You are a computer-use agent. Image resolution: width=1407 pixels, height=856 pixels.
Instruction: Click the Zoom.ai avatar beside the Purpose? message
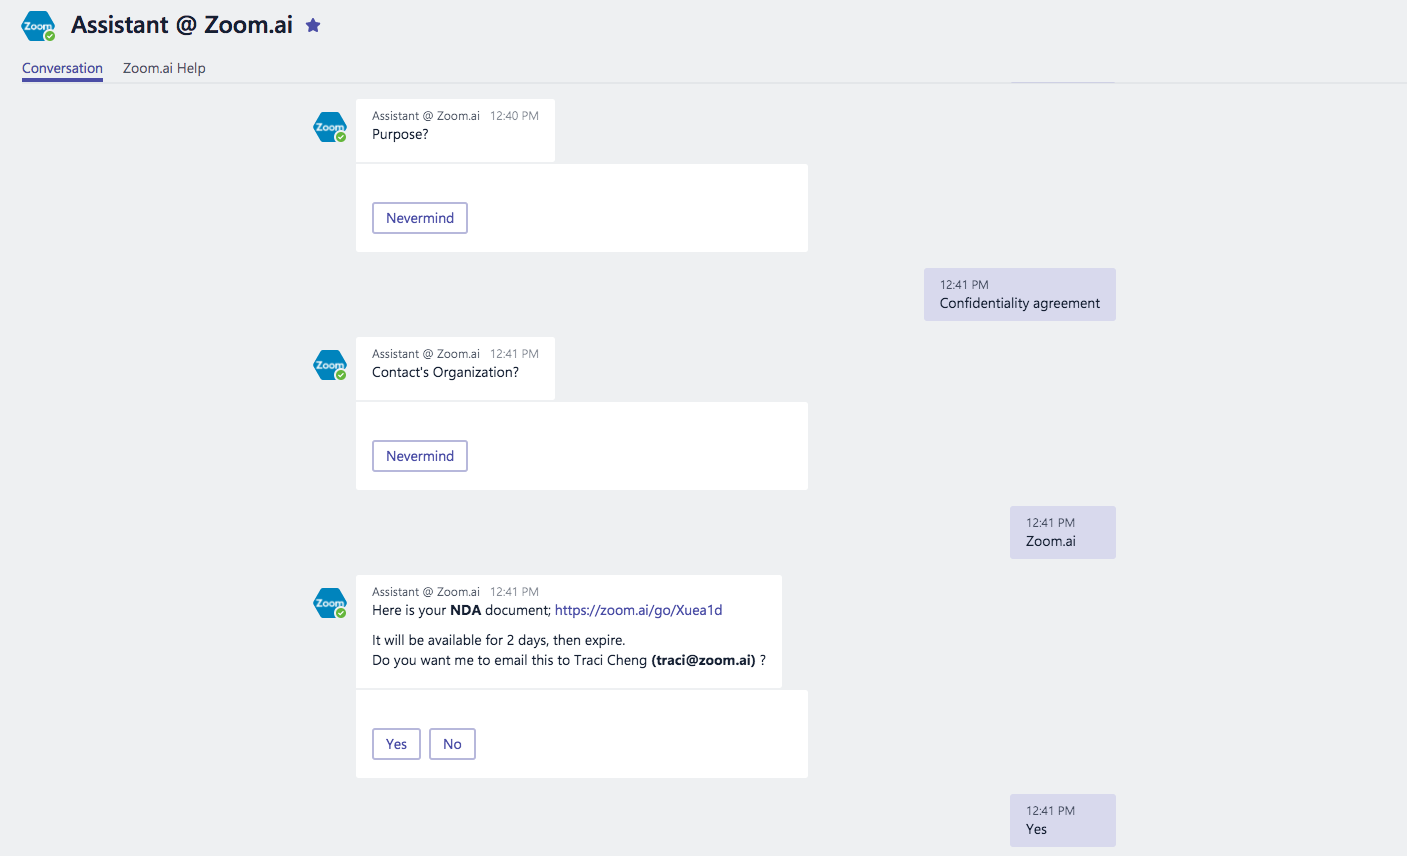[x=330, y=127]
